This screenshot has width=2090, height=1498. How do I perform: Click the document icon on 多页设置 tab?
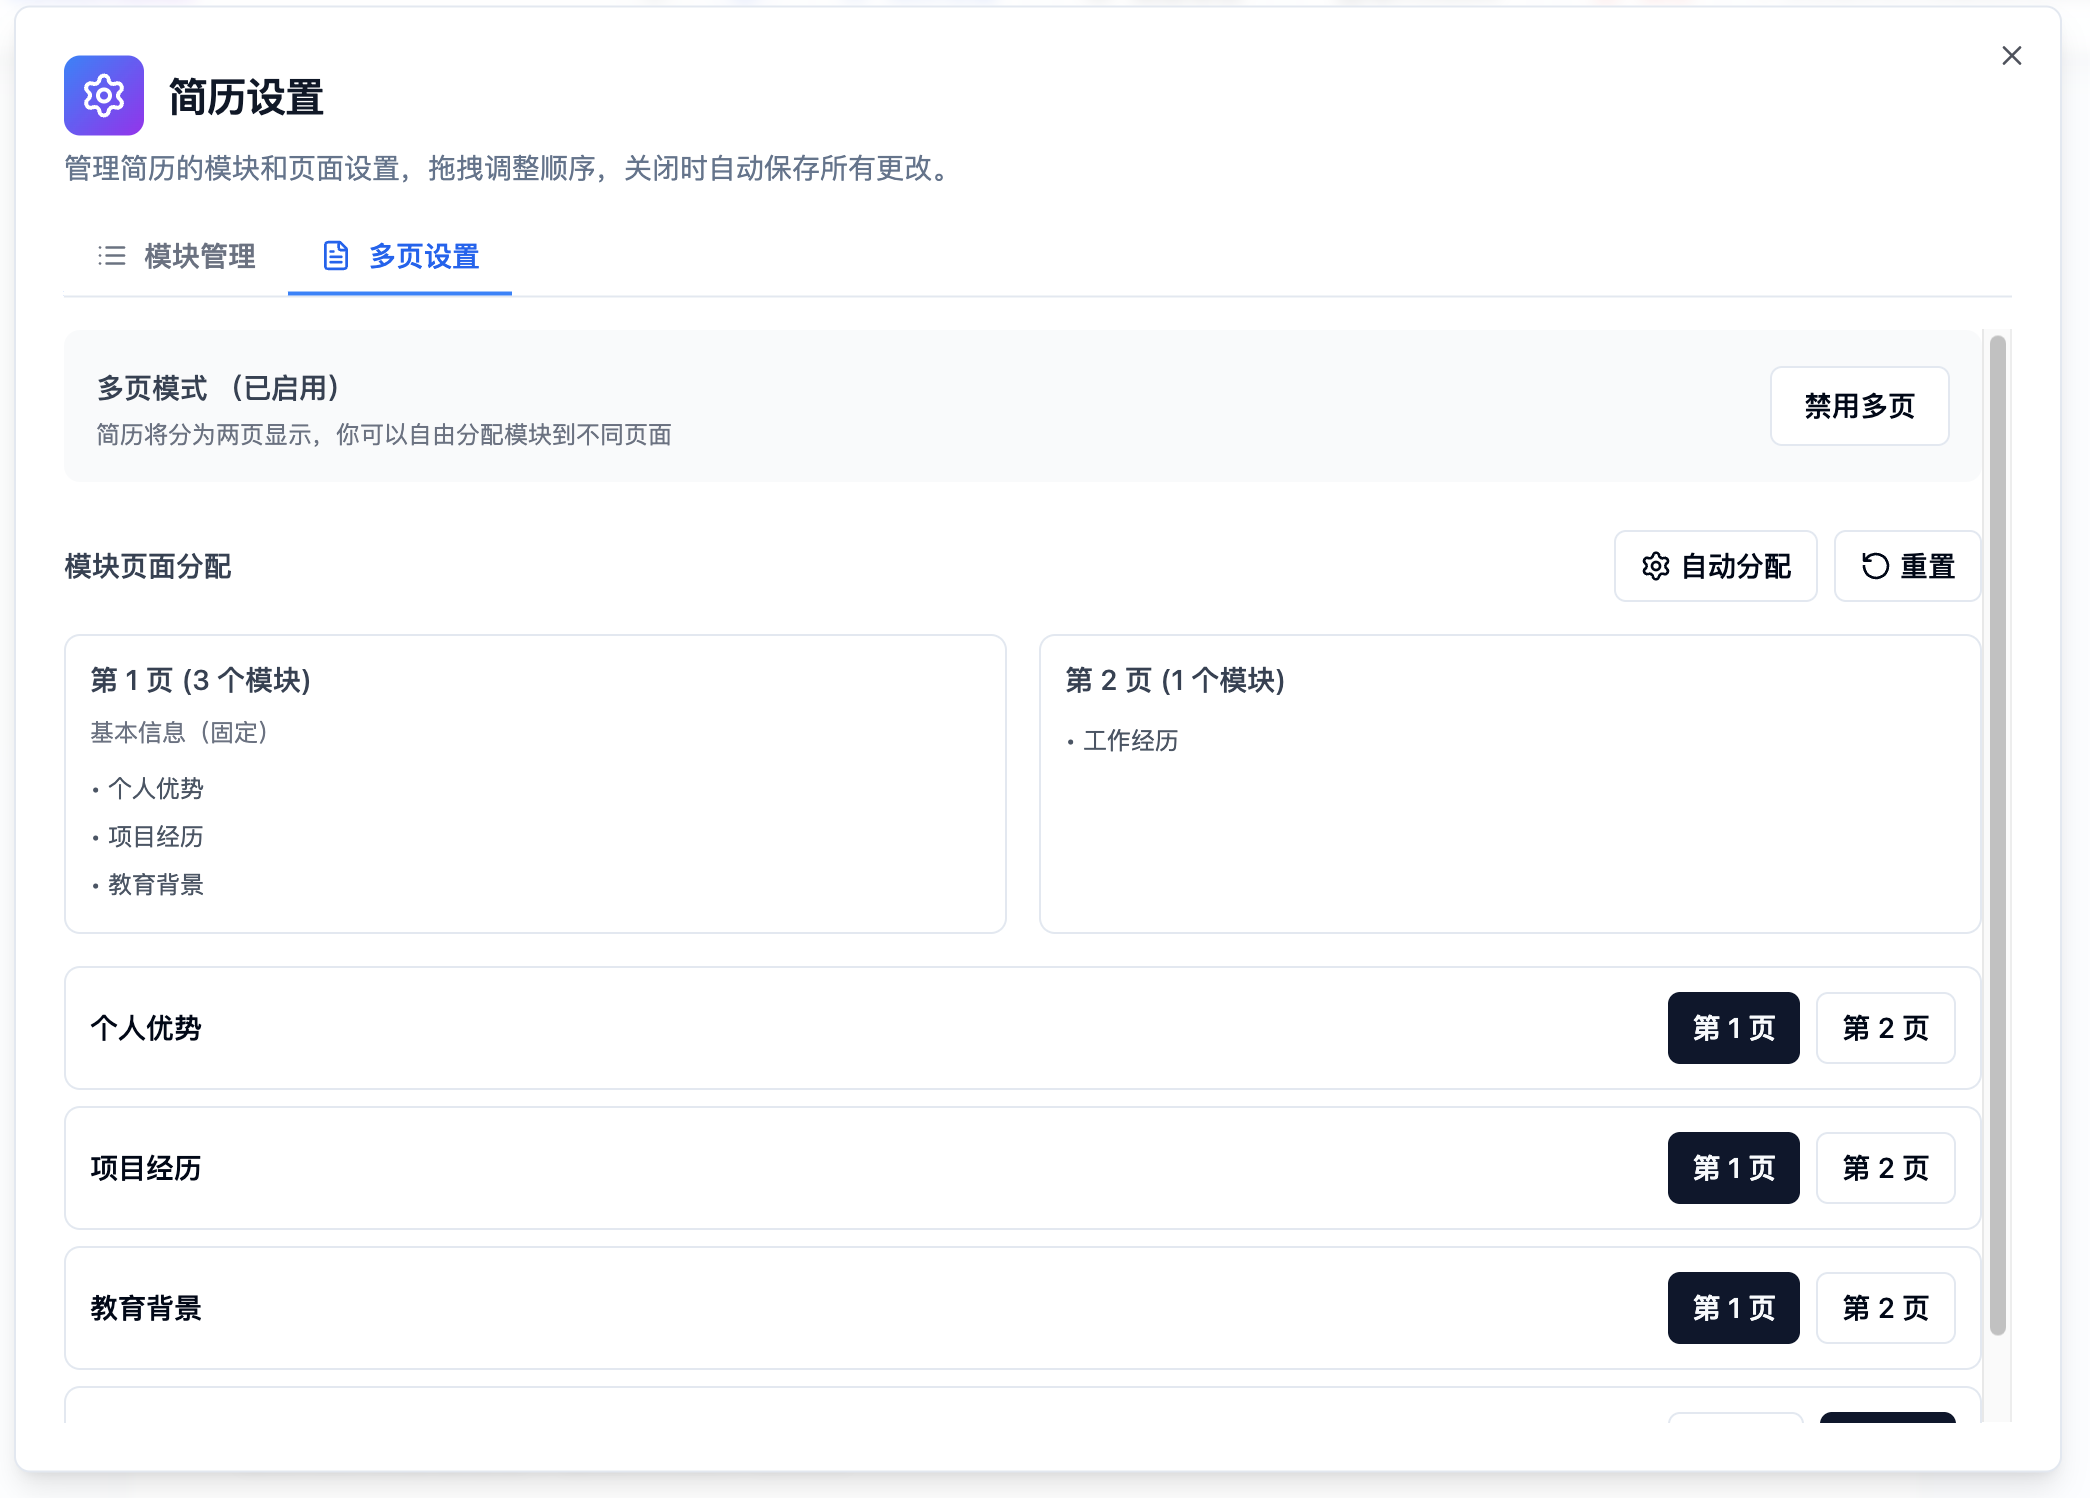[336, 256]
